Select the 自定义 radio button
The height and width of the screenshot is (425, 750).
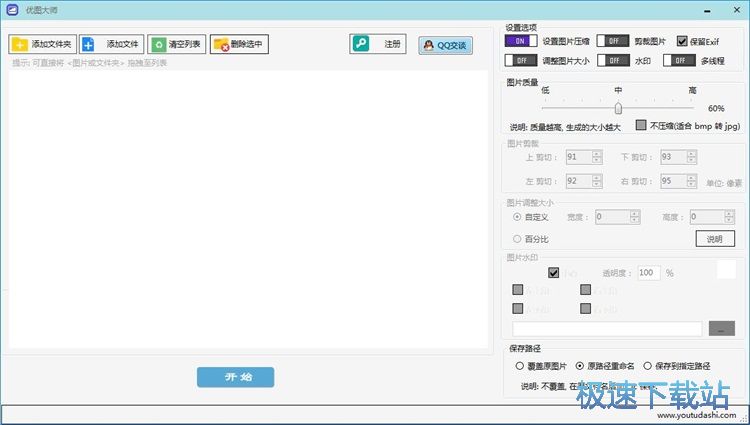click(x=517, y=217)
